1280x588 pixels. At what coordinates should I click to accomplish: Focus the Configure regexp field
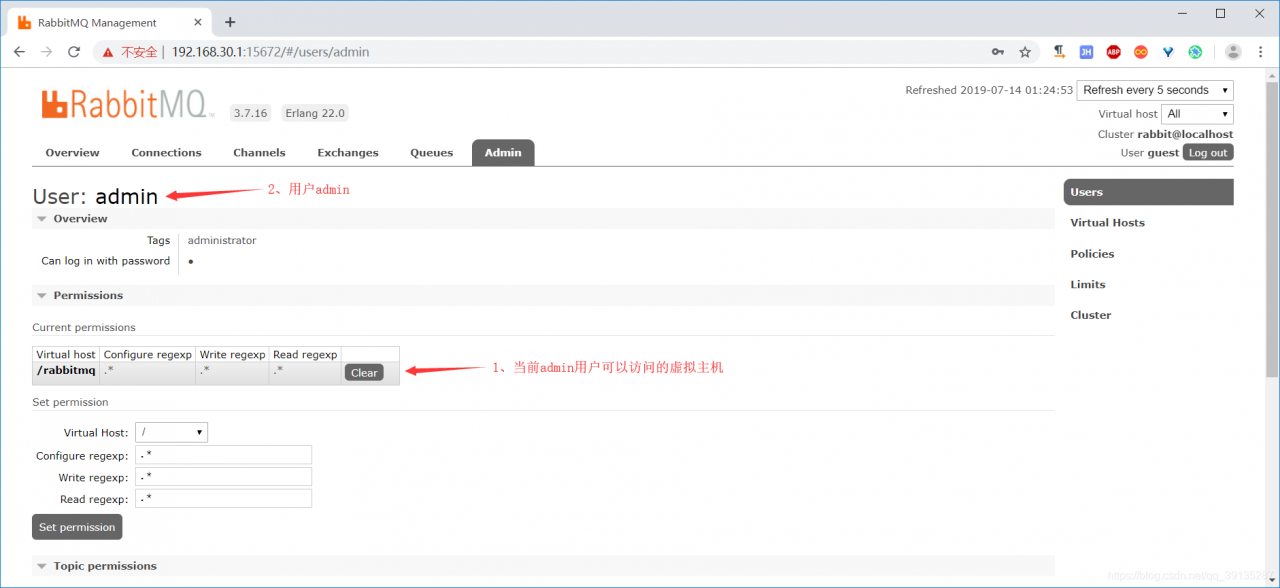click(223, 455)
